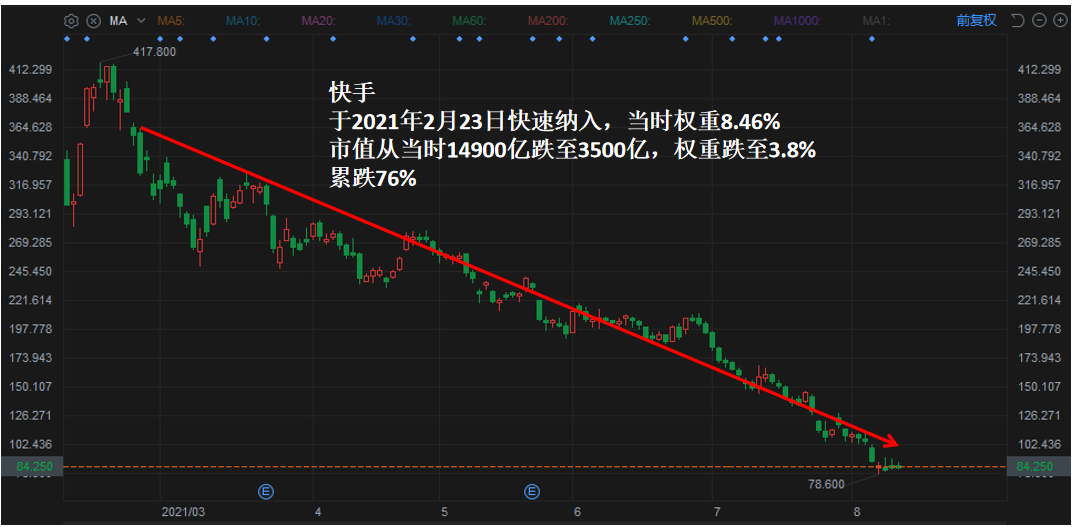Click the green 84.250 price tag on right axis
Image resolution: width=1074 pixels, height=527 pixels.
(x=1038, y=467)
